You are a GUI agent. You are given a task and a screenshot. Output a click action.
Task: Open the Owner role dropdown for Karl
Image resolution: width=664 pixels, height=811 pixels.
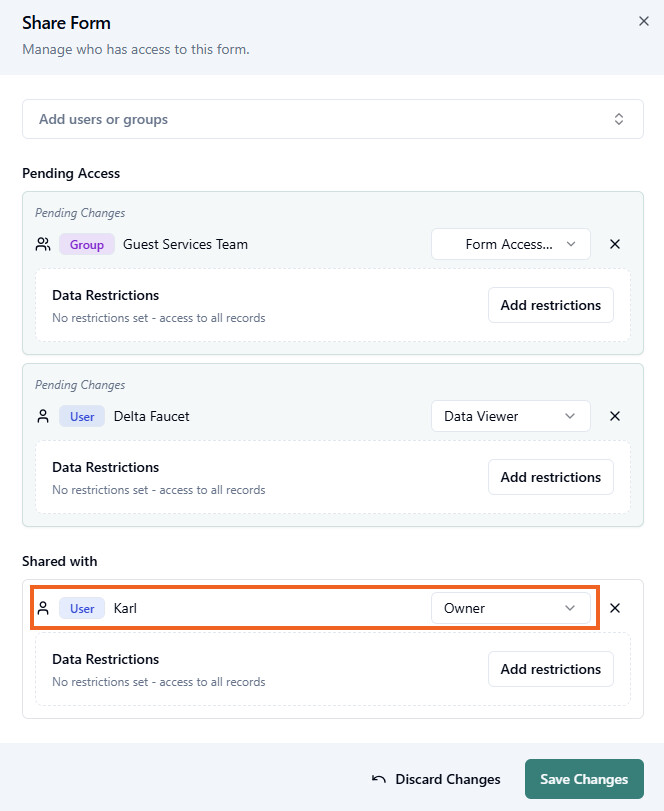pyautogui.click(x=510, y=608)
